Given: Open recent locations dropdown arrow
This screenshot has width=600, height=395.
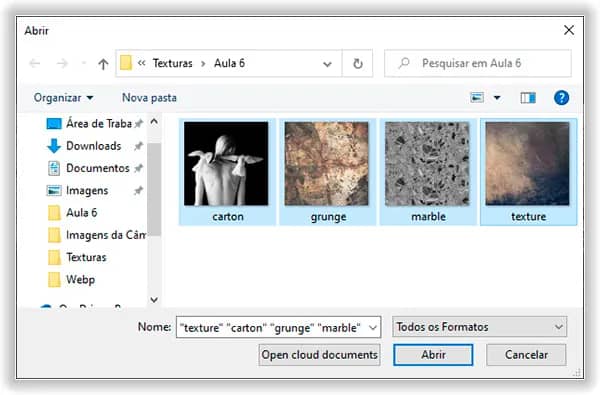Looking at the screenshot, I should pos(84,64).
